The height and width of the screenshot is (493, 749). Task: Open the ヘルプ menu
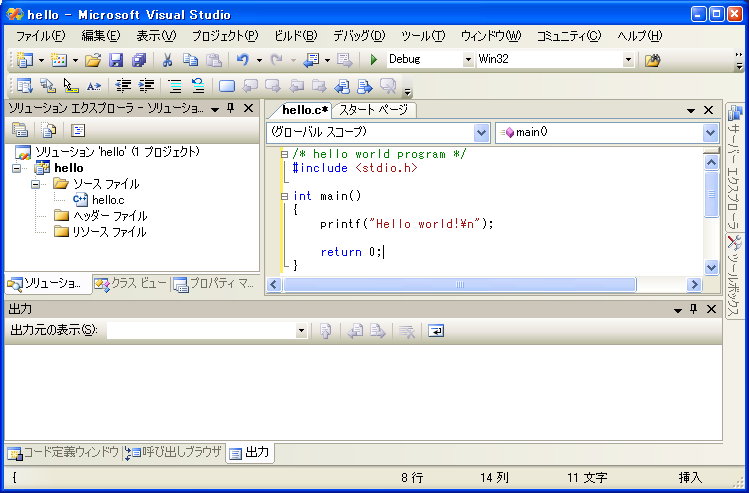click(x=640, y=36)
